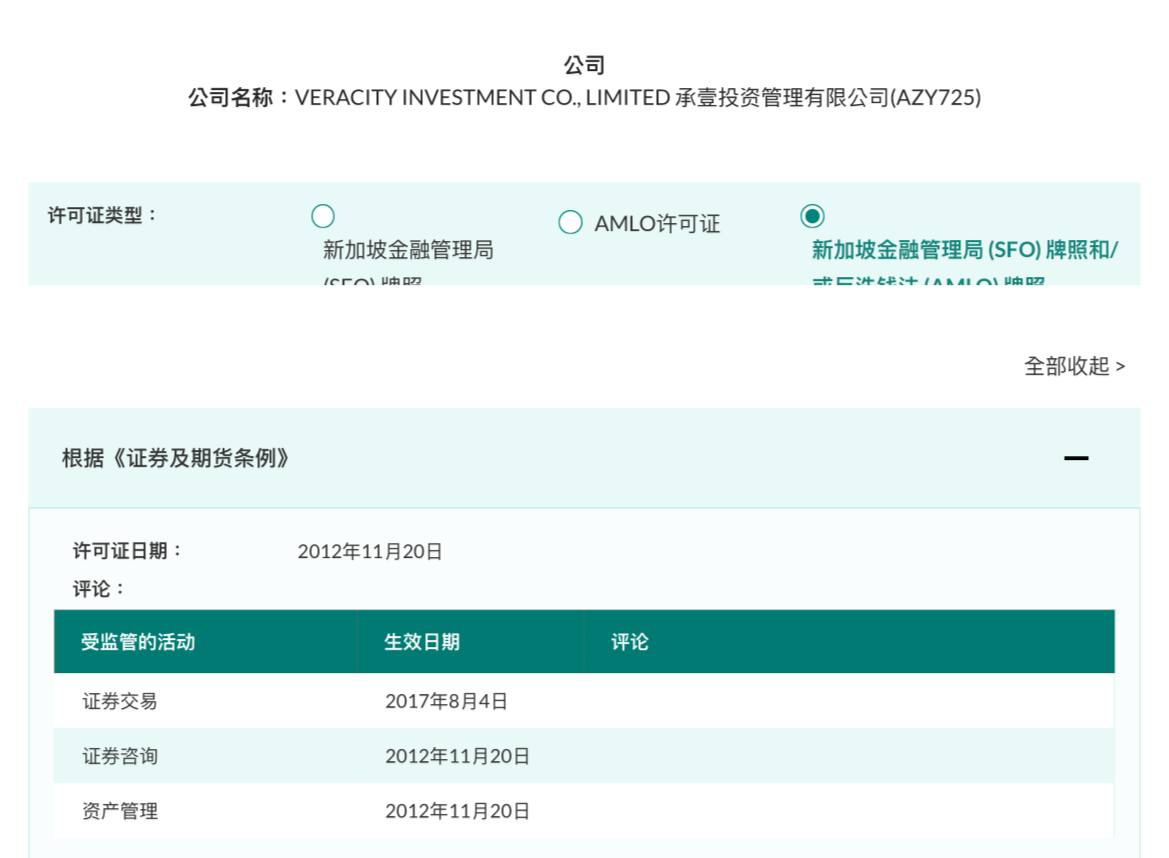Click the 资产管理 row cell
Viewport: 1169px width, 858px height.
coord(120,811)
